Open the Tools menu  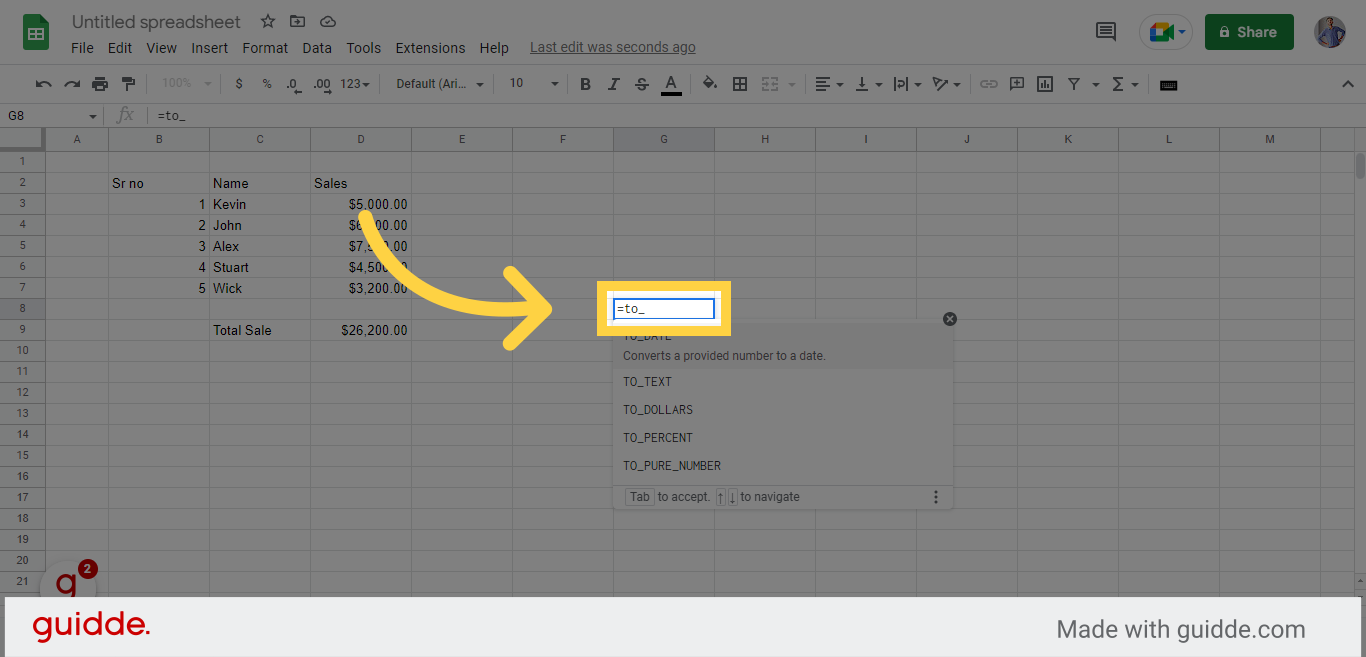click(364, 48)
